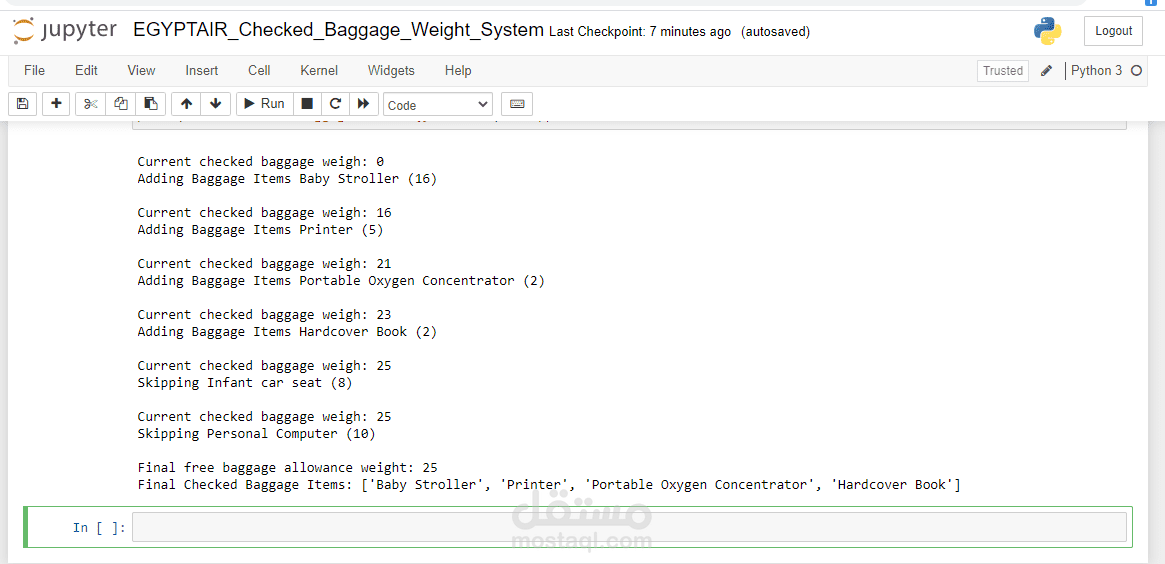Open the Edit menu
The width and height of the screenshot is (1165, 564).
point(86,71)
